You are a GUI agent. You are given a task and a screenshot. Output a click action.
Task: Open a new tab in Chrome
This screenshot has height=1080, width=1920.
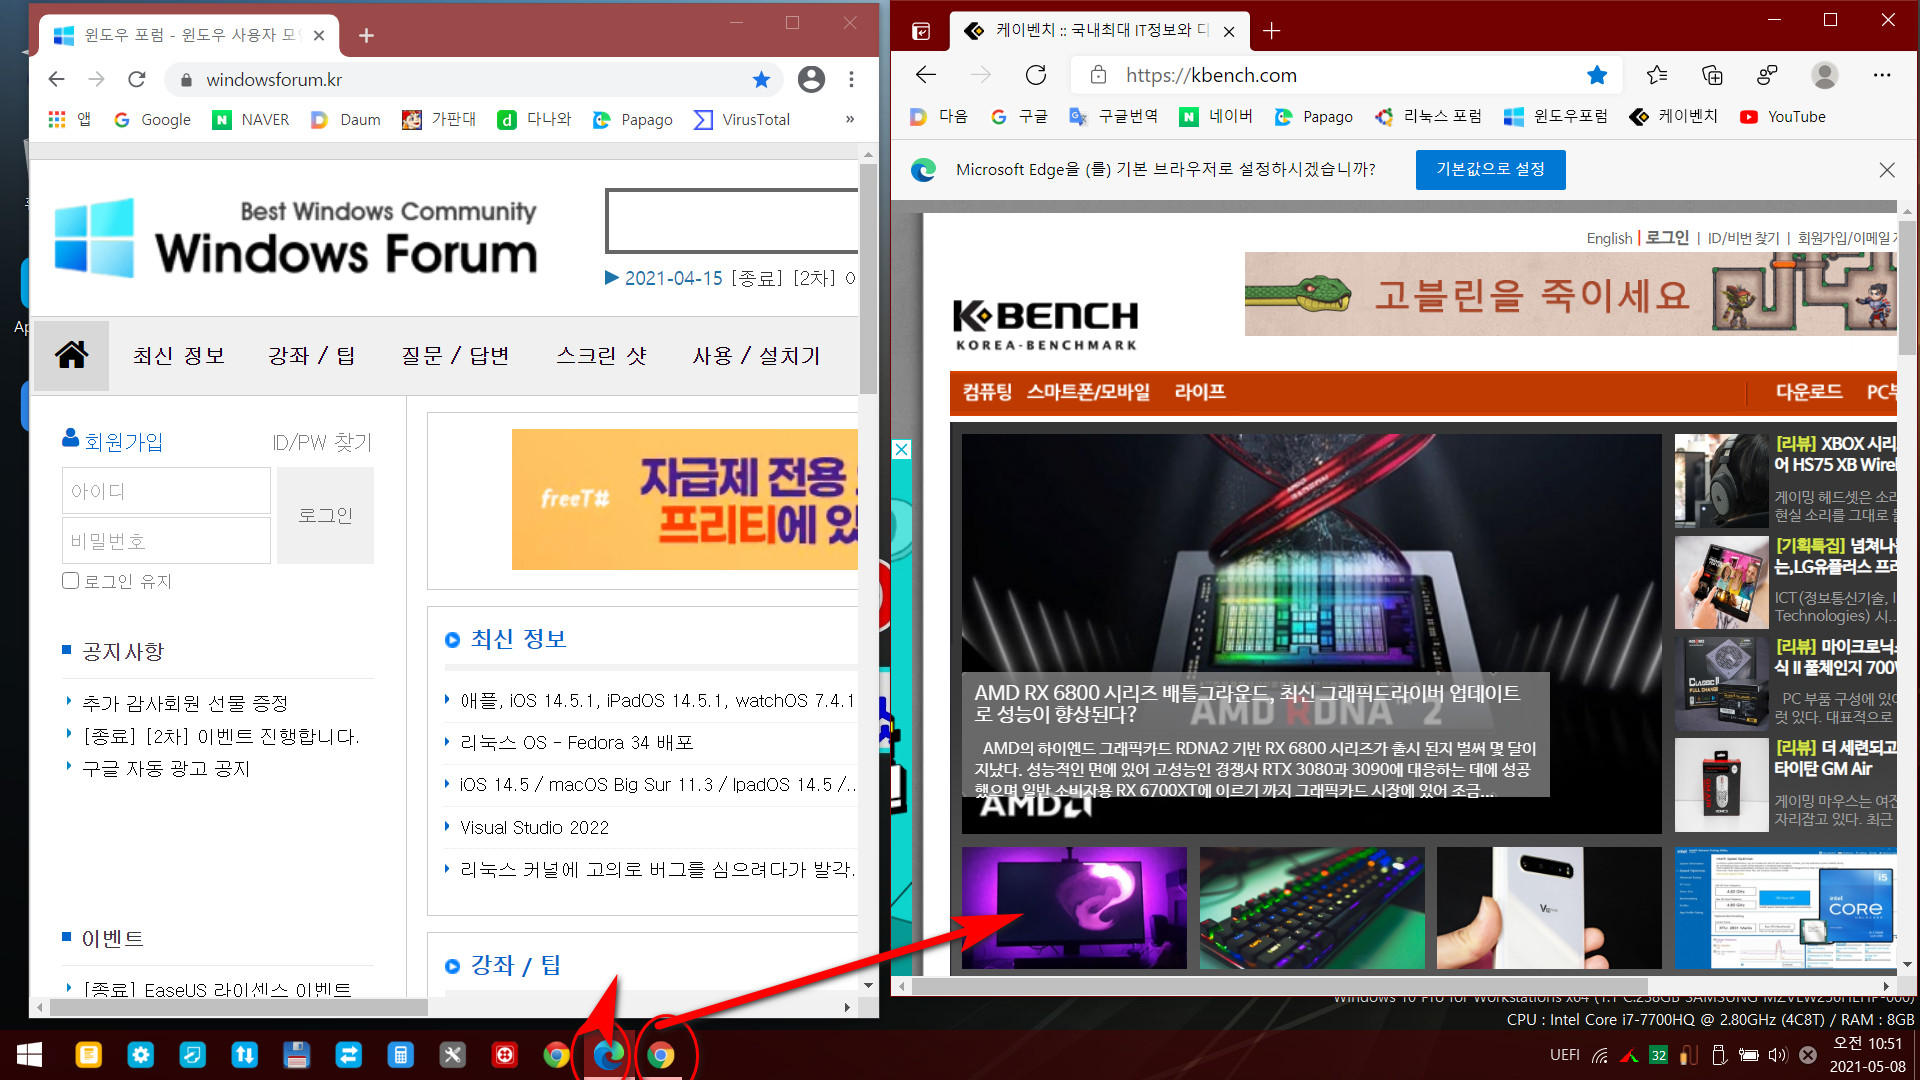[366, 36]
